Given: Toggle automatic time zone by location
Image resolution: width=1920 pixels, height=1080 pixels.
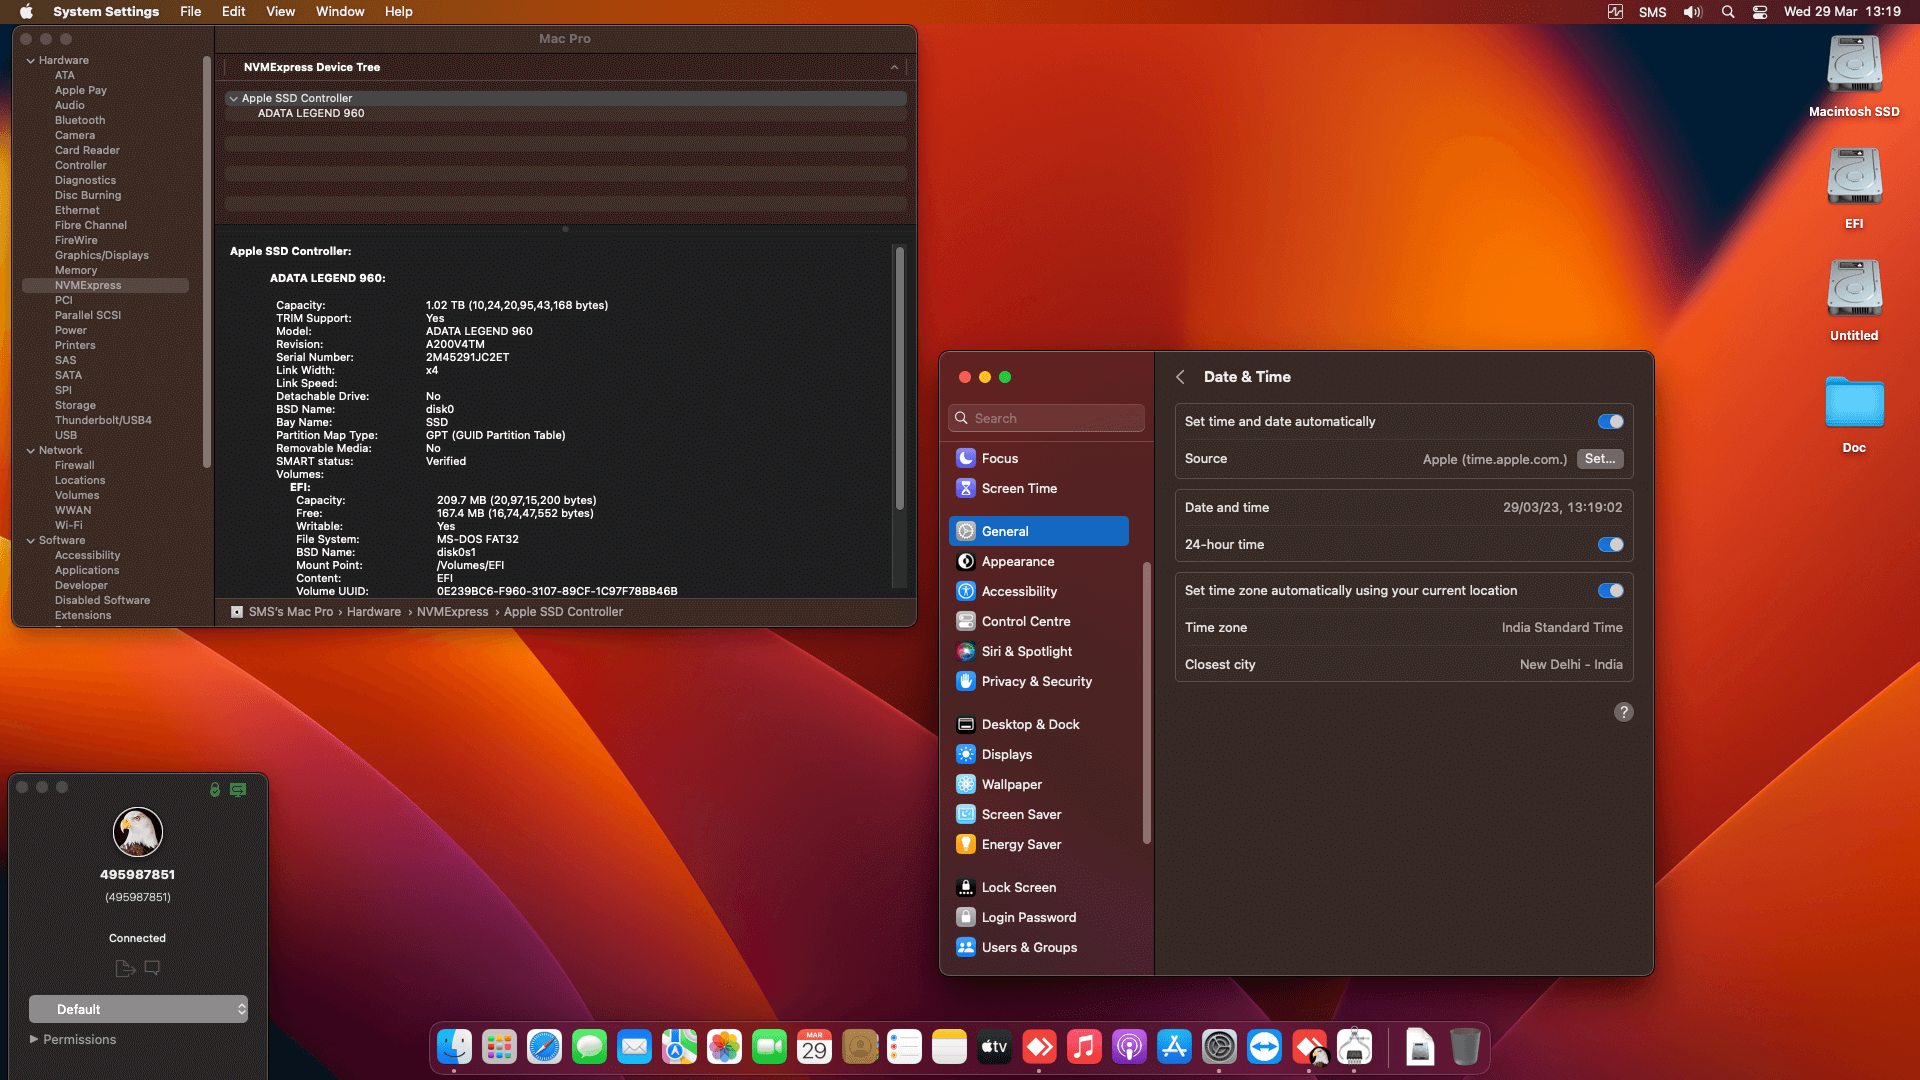Looking at the screenshot, I should [x=1610, y=591].
